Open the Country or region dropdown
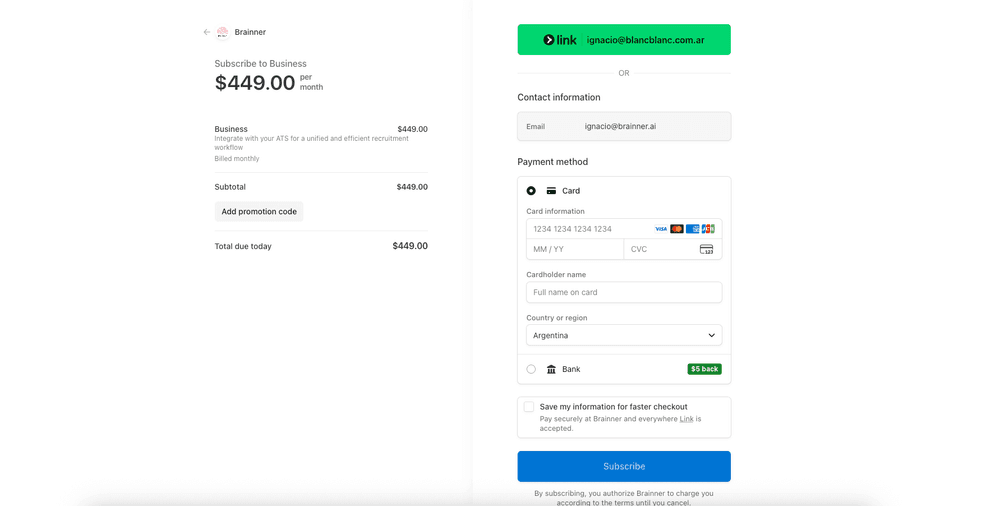Screen dimensions: 1000x506 (x=624, y=336)
